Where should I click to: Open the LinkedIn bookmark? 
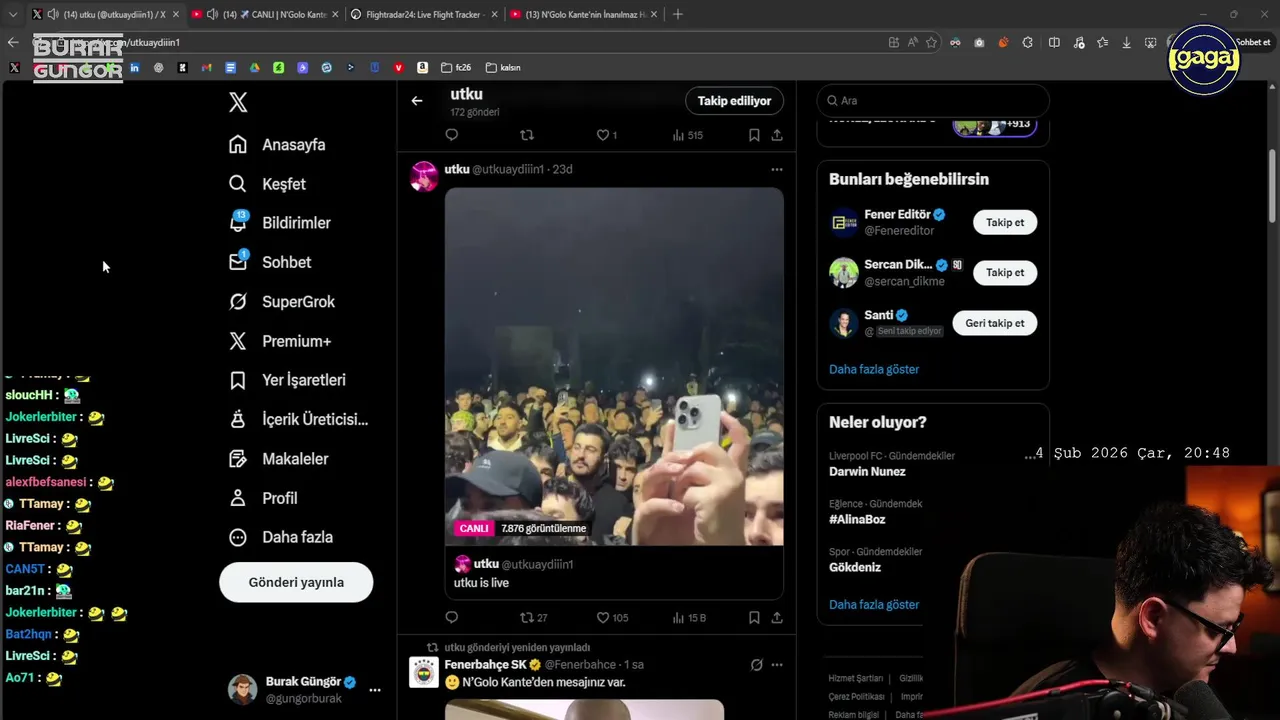click(x=134, y=68)
